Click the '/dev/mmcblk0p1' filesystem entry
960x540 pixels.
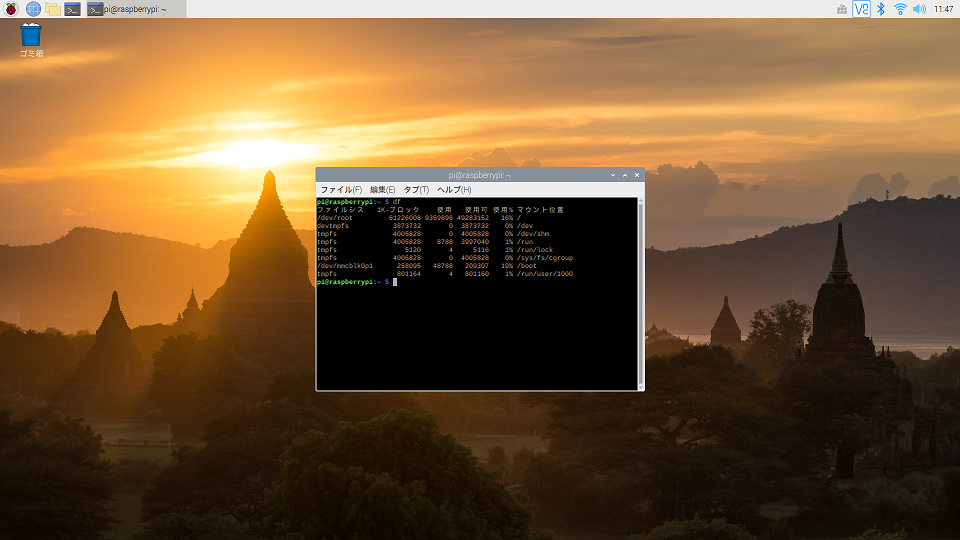coord(345,266)
